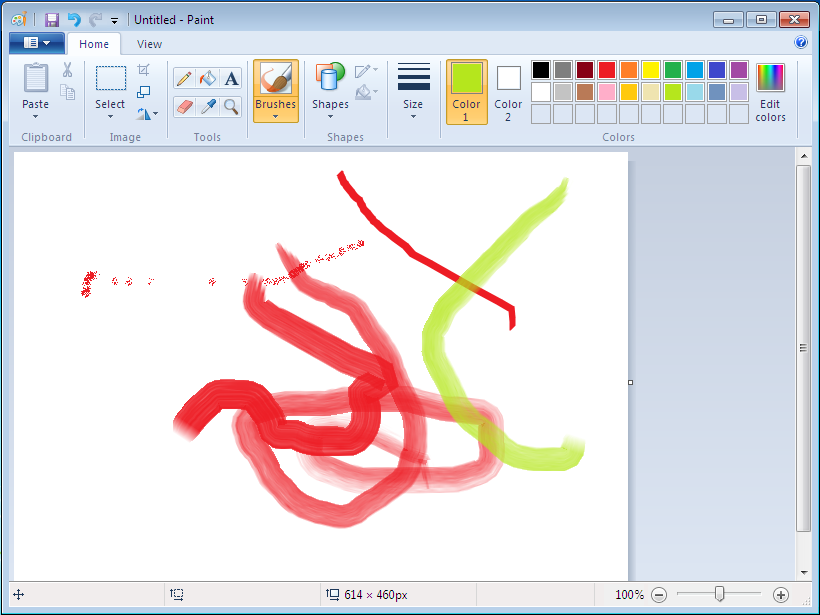Select the Text tool

point(232,78)
